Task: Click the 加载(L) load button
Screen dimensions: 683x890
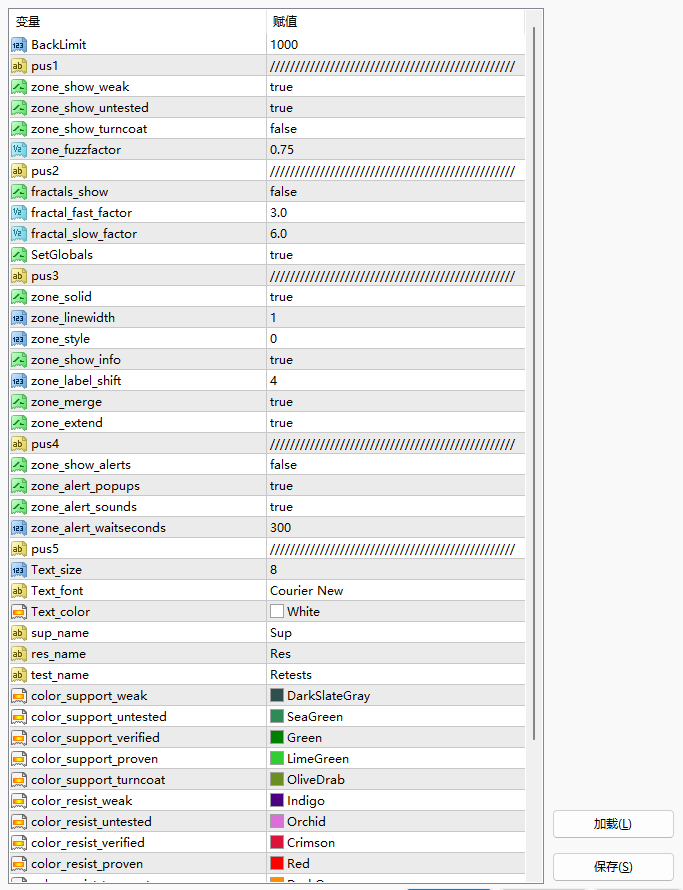Action: click(x=613, y=824)
